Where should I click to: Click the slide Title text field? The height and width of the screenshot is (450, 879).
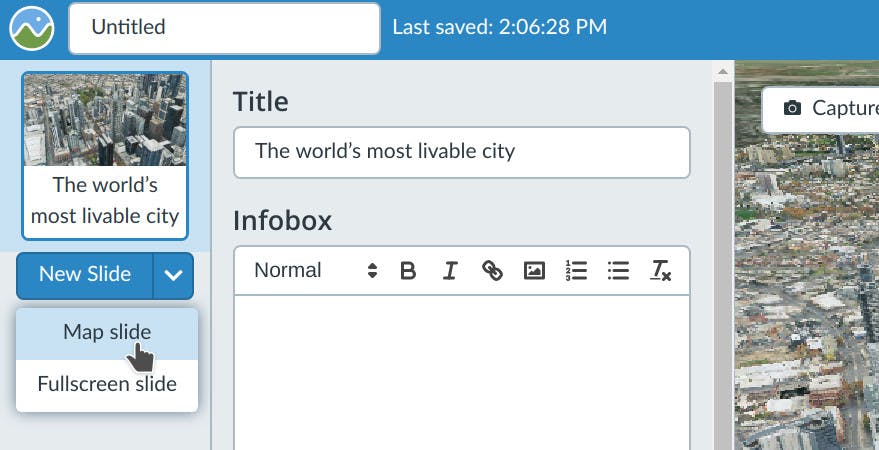[461, 152]
